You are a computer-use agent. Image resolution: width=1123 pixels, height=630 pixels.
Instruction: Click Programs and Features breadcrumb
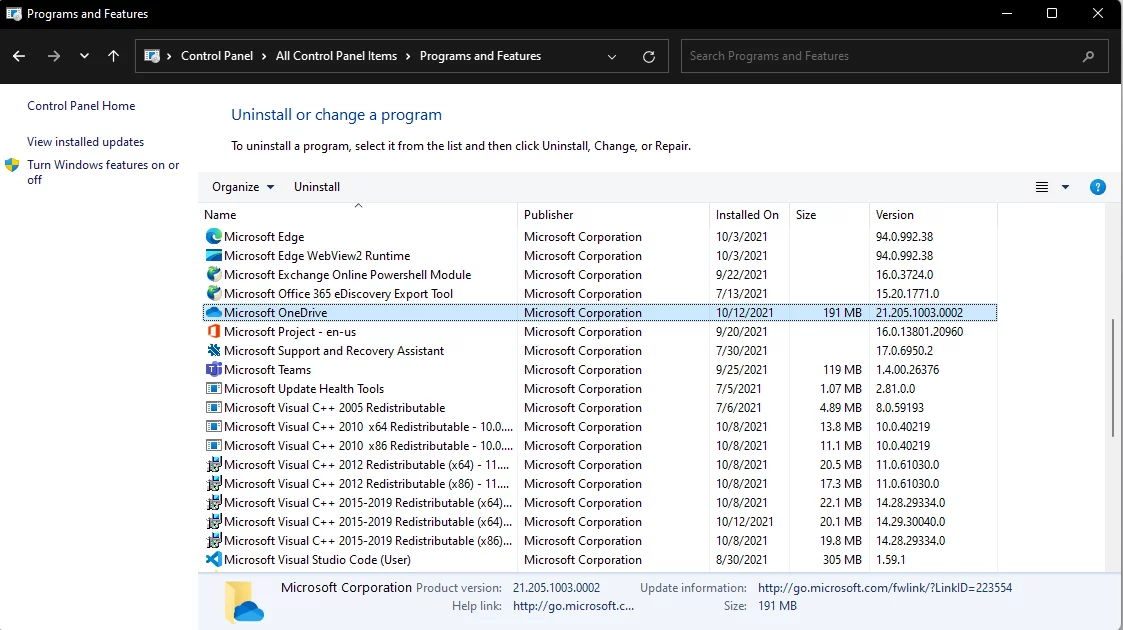[x=481, y=56]
